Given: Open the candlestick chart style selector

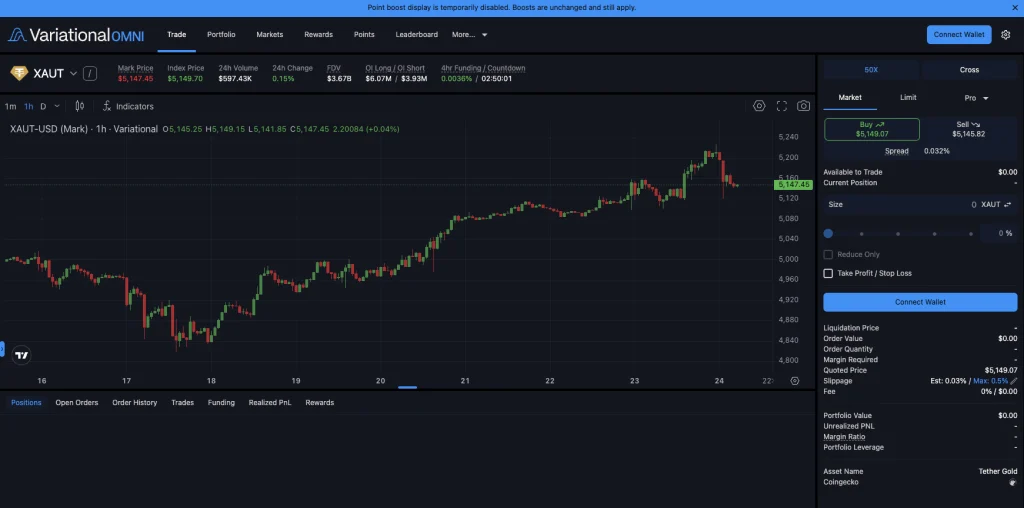Looking at the screenshot, I should point(80,106).
